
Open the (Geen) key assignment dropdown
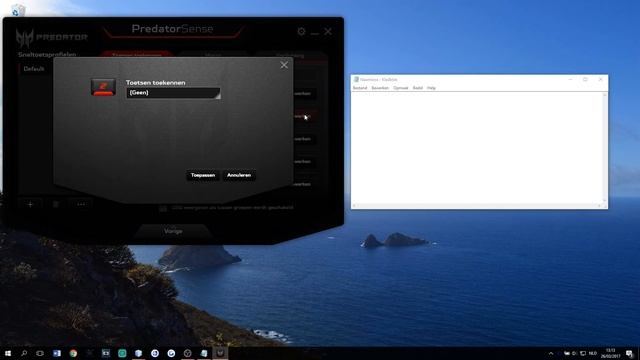point(173,93)
